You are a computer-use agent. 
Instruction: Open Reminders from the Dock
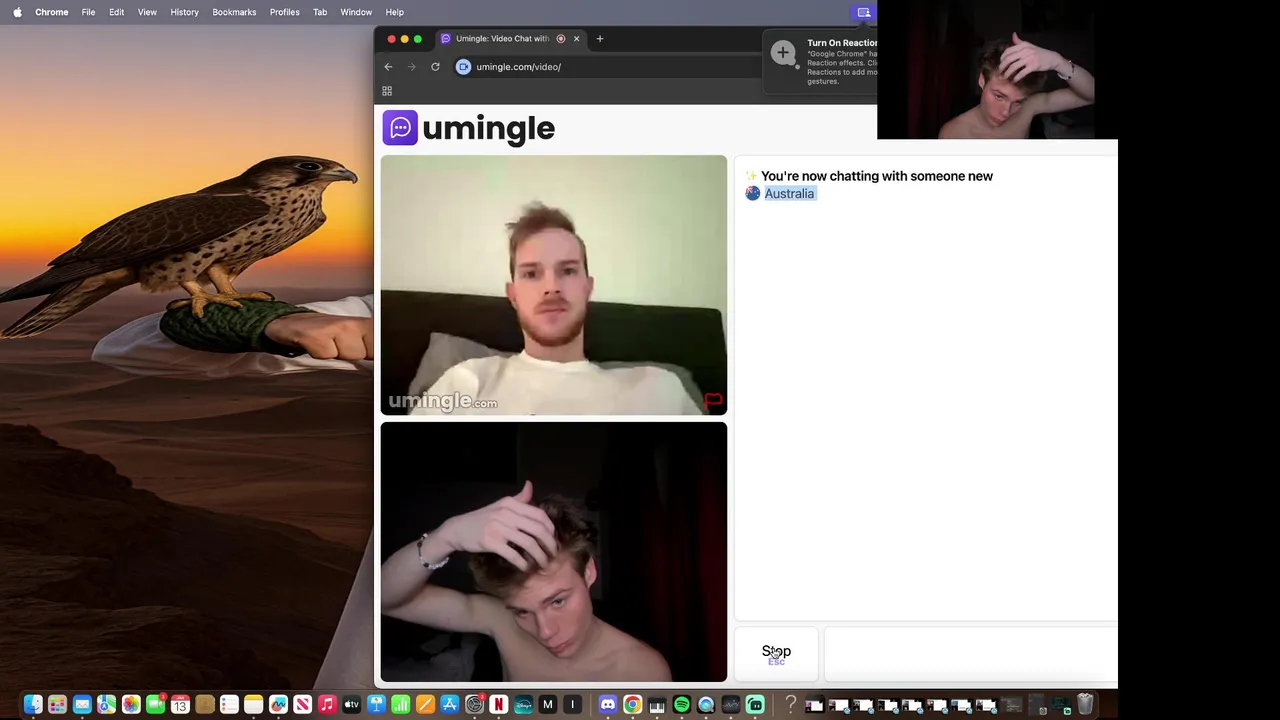coord(229,705)
